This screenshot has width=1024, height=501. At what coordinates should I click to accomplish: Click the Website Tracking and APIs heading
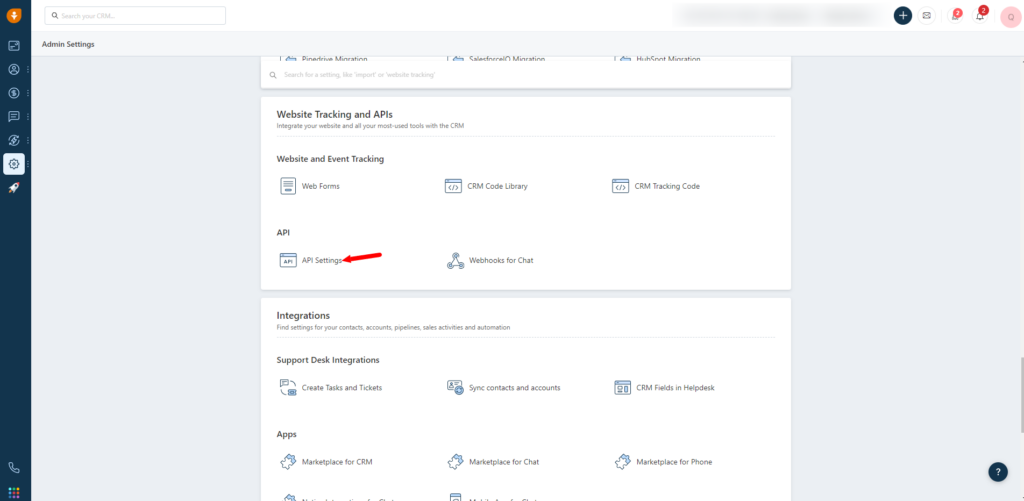[x=334, y=114]
